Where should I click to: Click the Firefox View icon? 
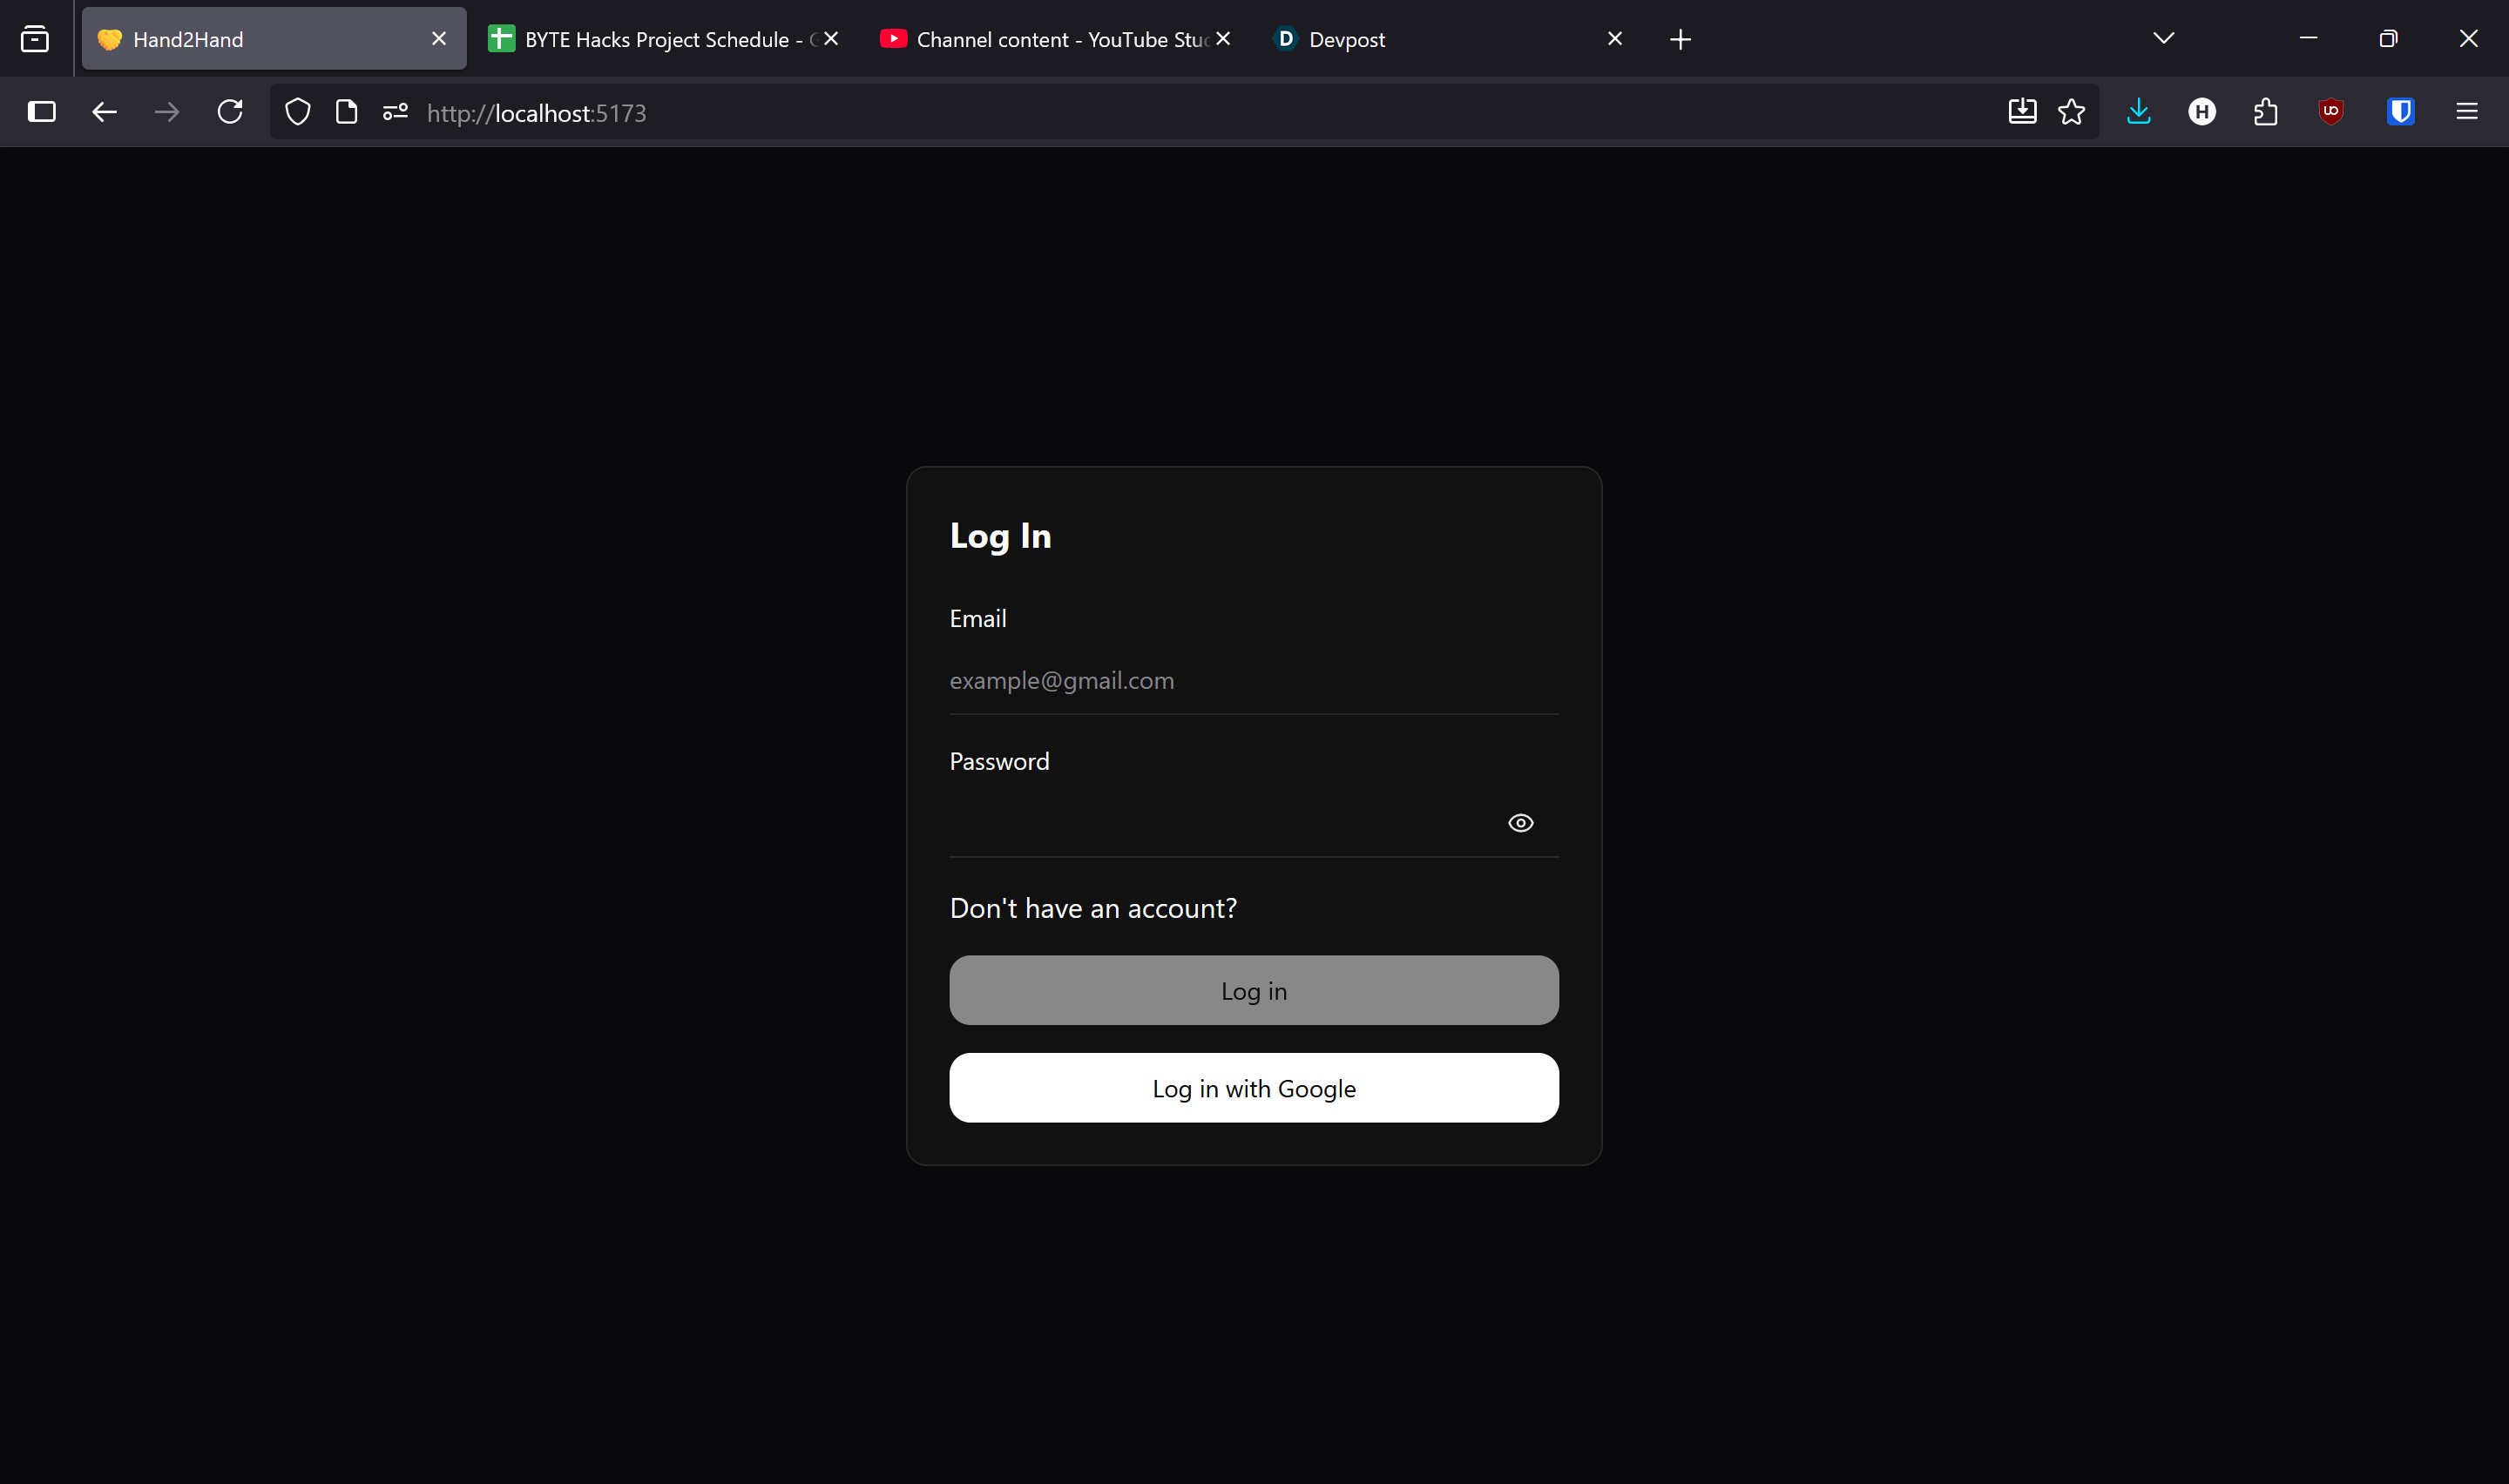click(x=35, y=39)
